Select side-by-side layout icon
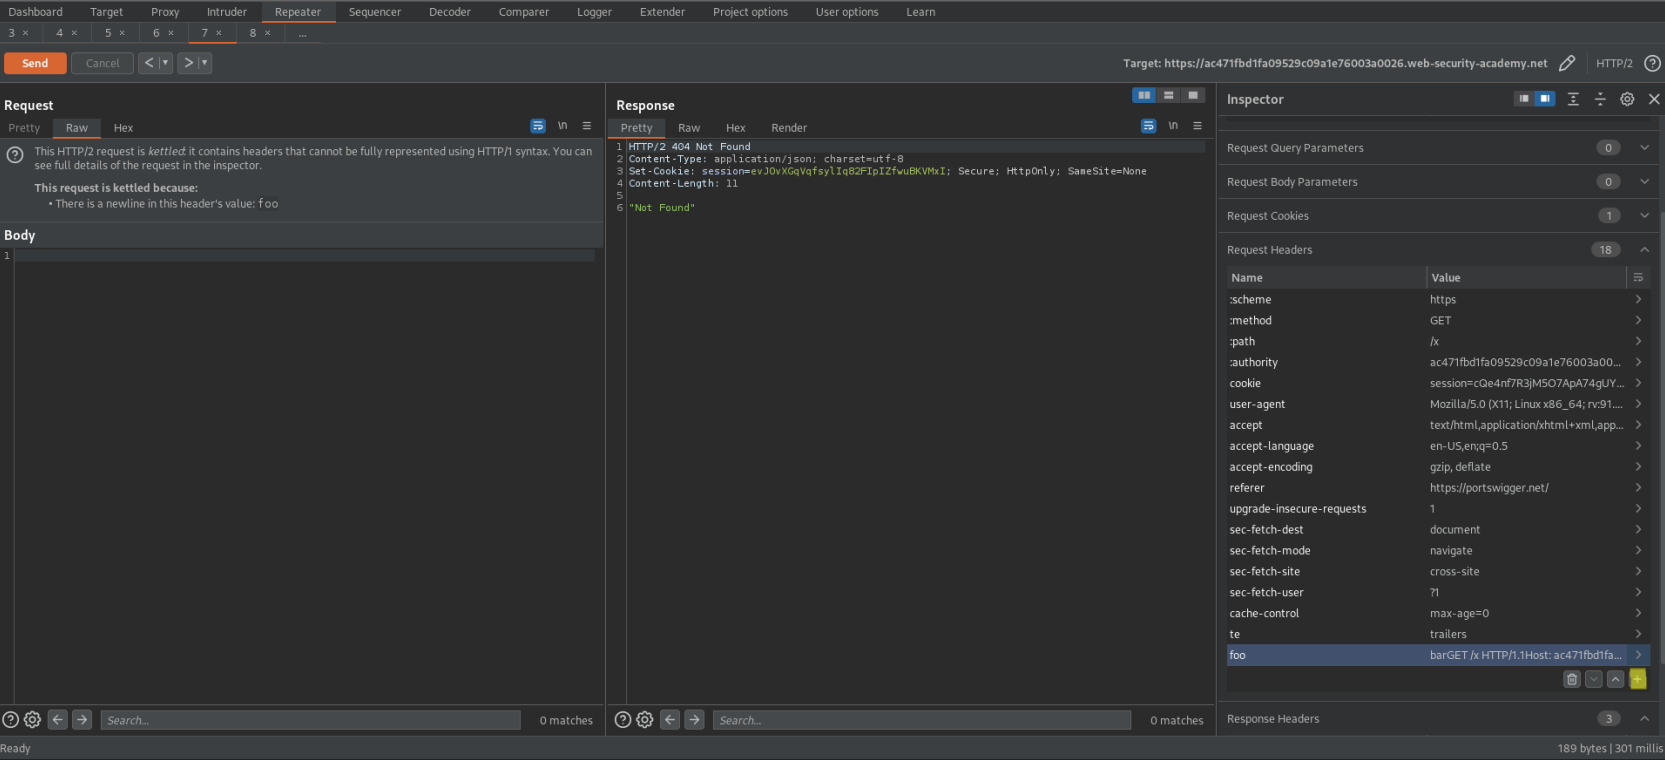 1144,95
